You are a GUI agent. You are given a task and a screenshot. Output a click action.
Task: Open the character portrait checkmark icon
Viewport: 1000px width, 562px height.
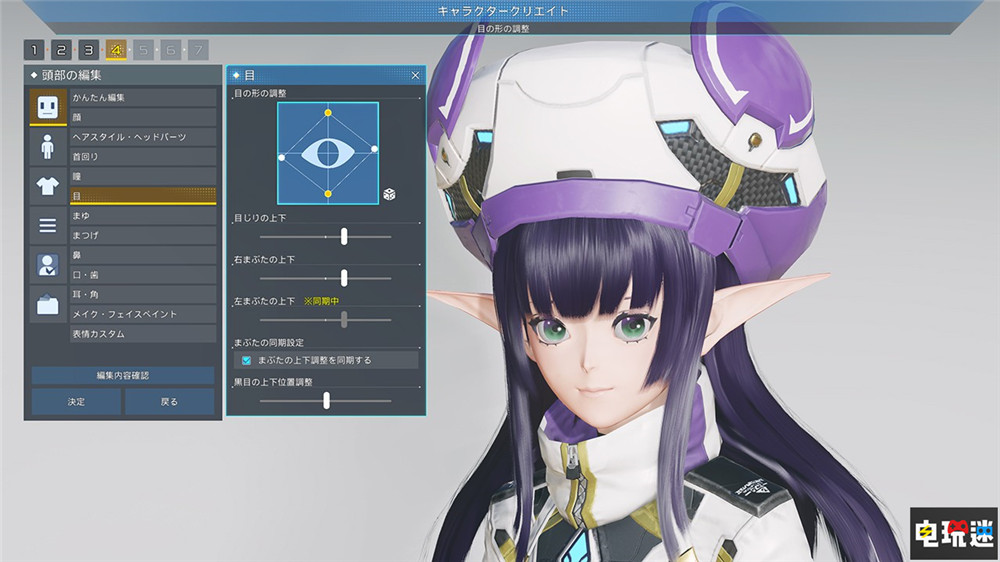click(x=48, y=265)
